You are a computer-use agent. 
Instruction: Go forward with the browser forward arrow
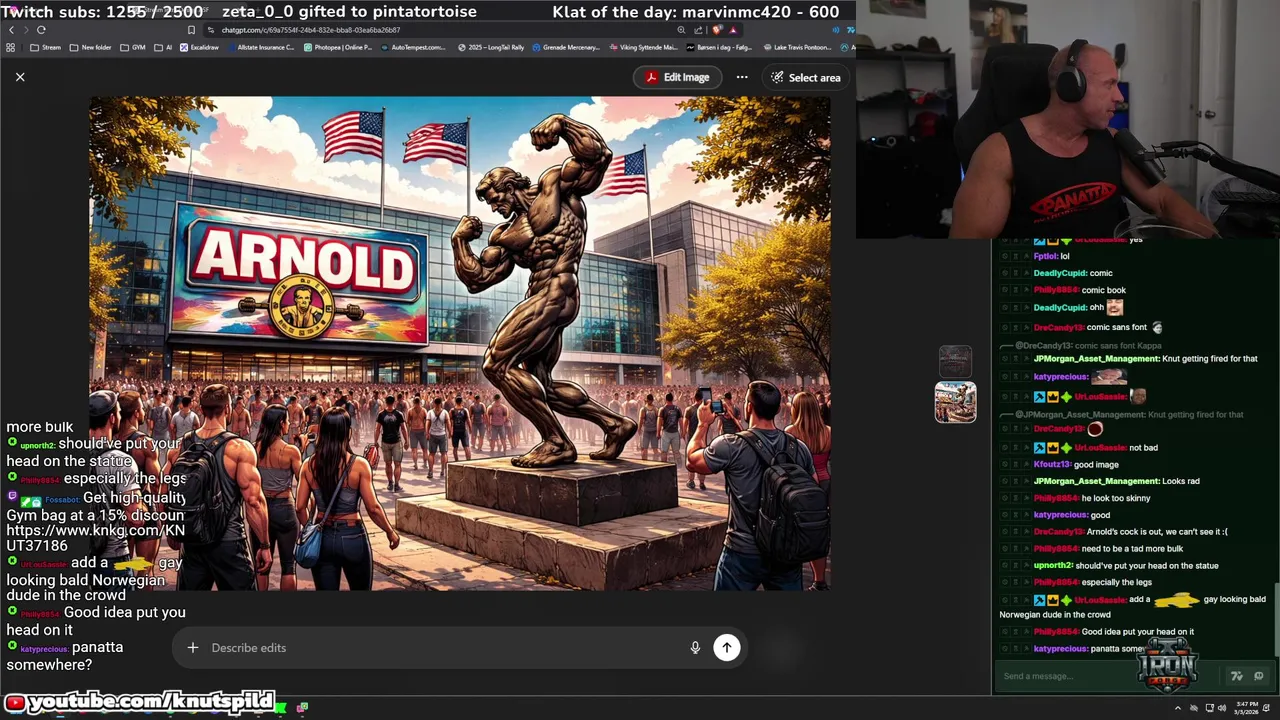pos(26,30)
